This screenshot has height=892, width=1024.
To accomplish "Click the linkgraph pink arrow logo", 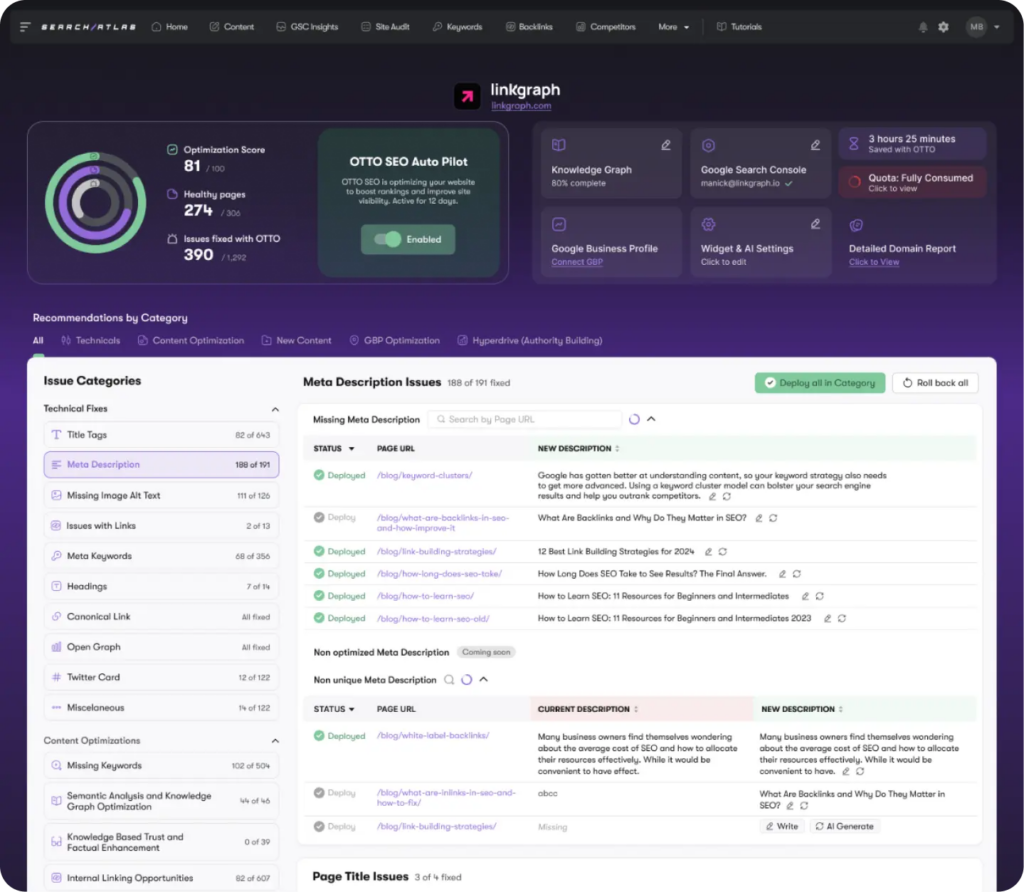I will click(467, 96).
